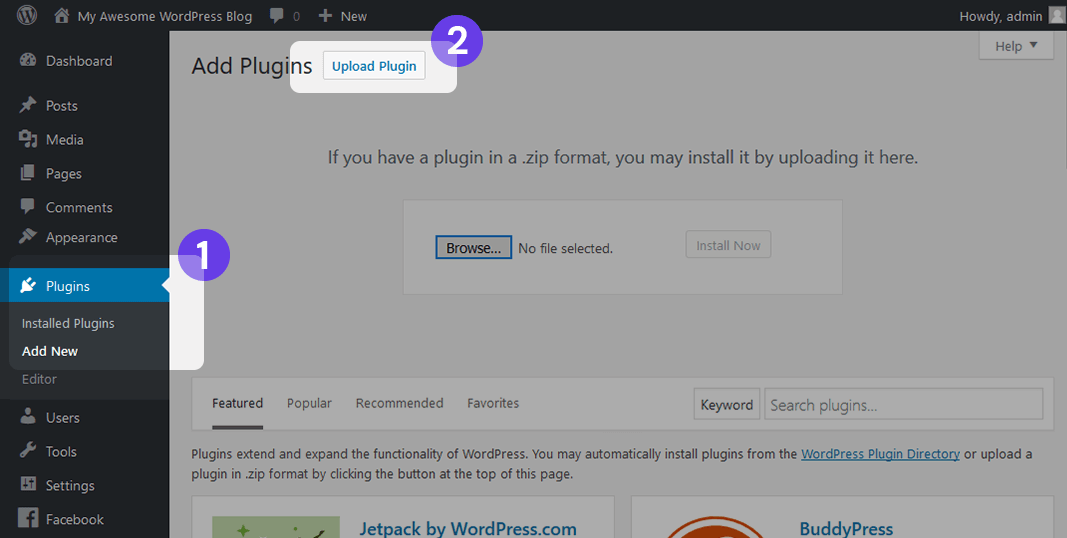Open the Dashboard menu item
Screen dimensions: 1067x538
click(79, 61)
